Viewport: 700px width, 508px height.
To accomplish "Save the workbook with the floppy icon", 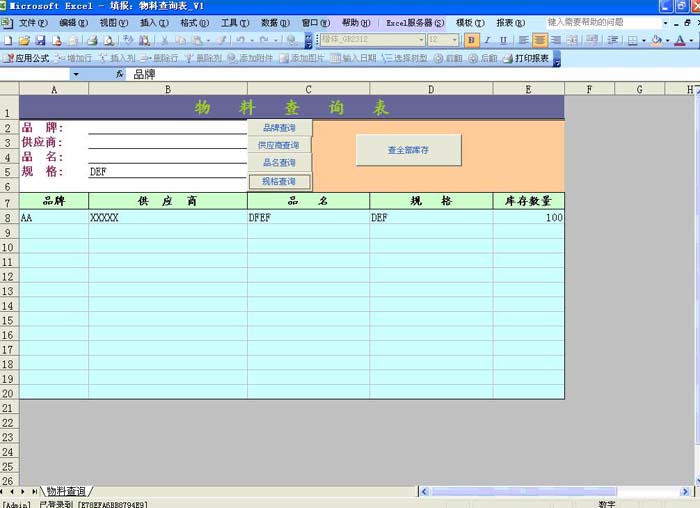I will point(40,40).
